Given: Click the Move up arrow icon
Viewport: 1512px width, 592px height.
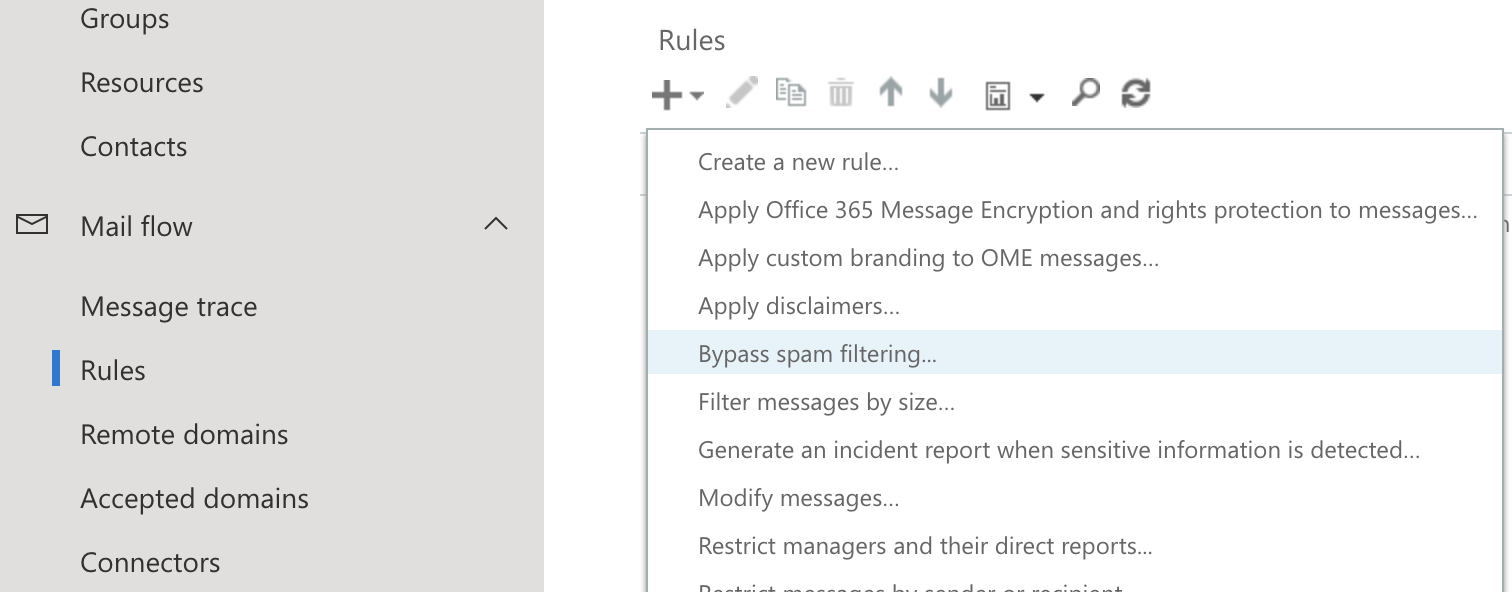Looking at the screenshot, I should click(890, 93).
